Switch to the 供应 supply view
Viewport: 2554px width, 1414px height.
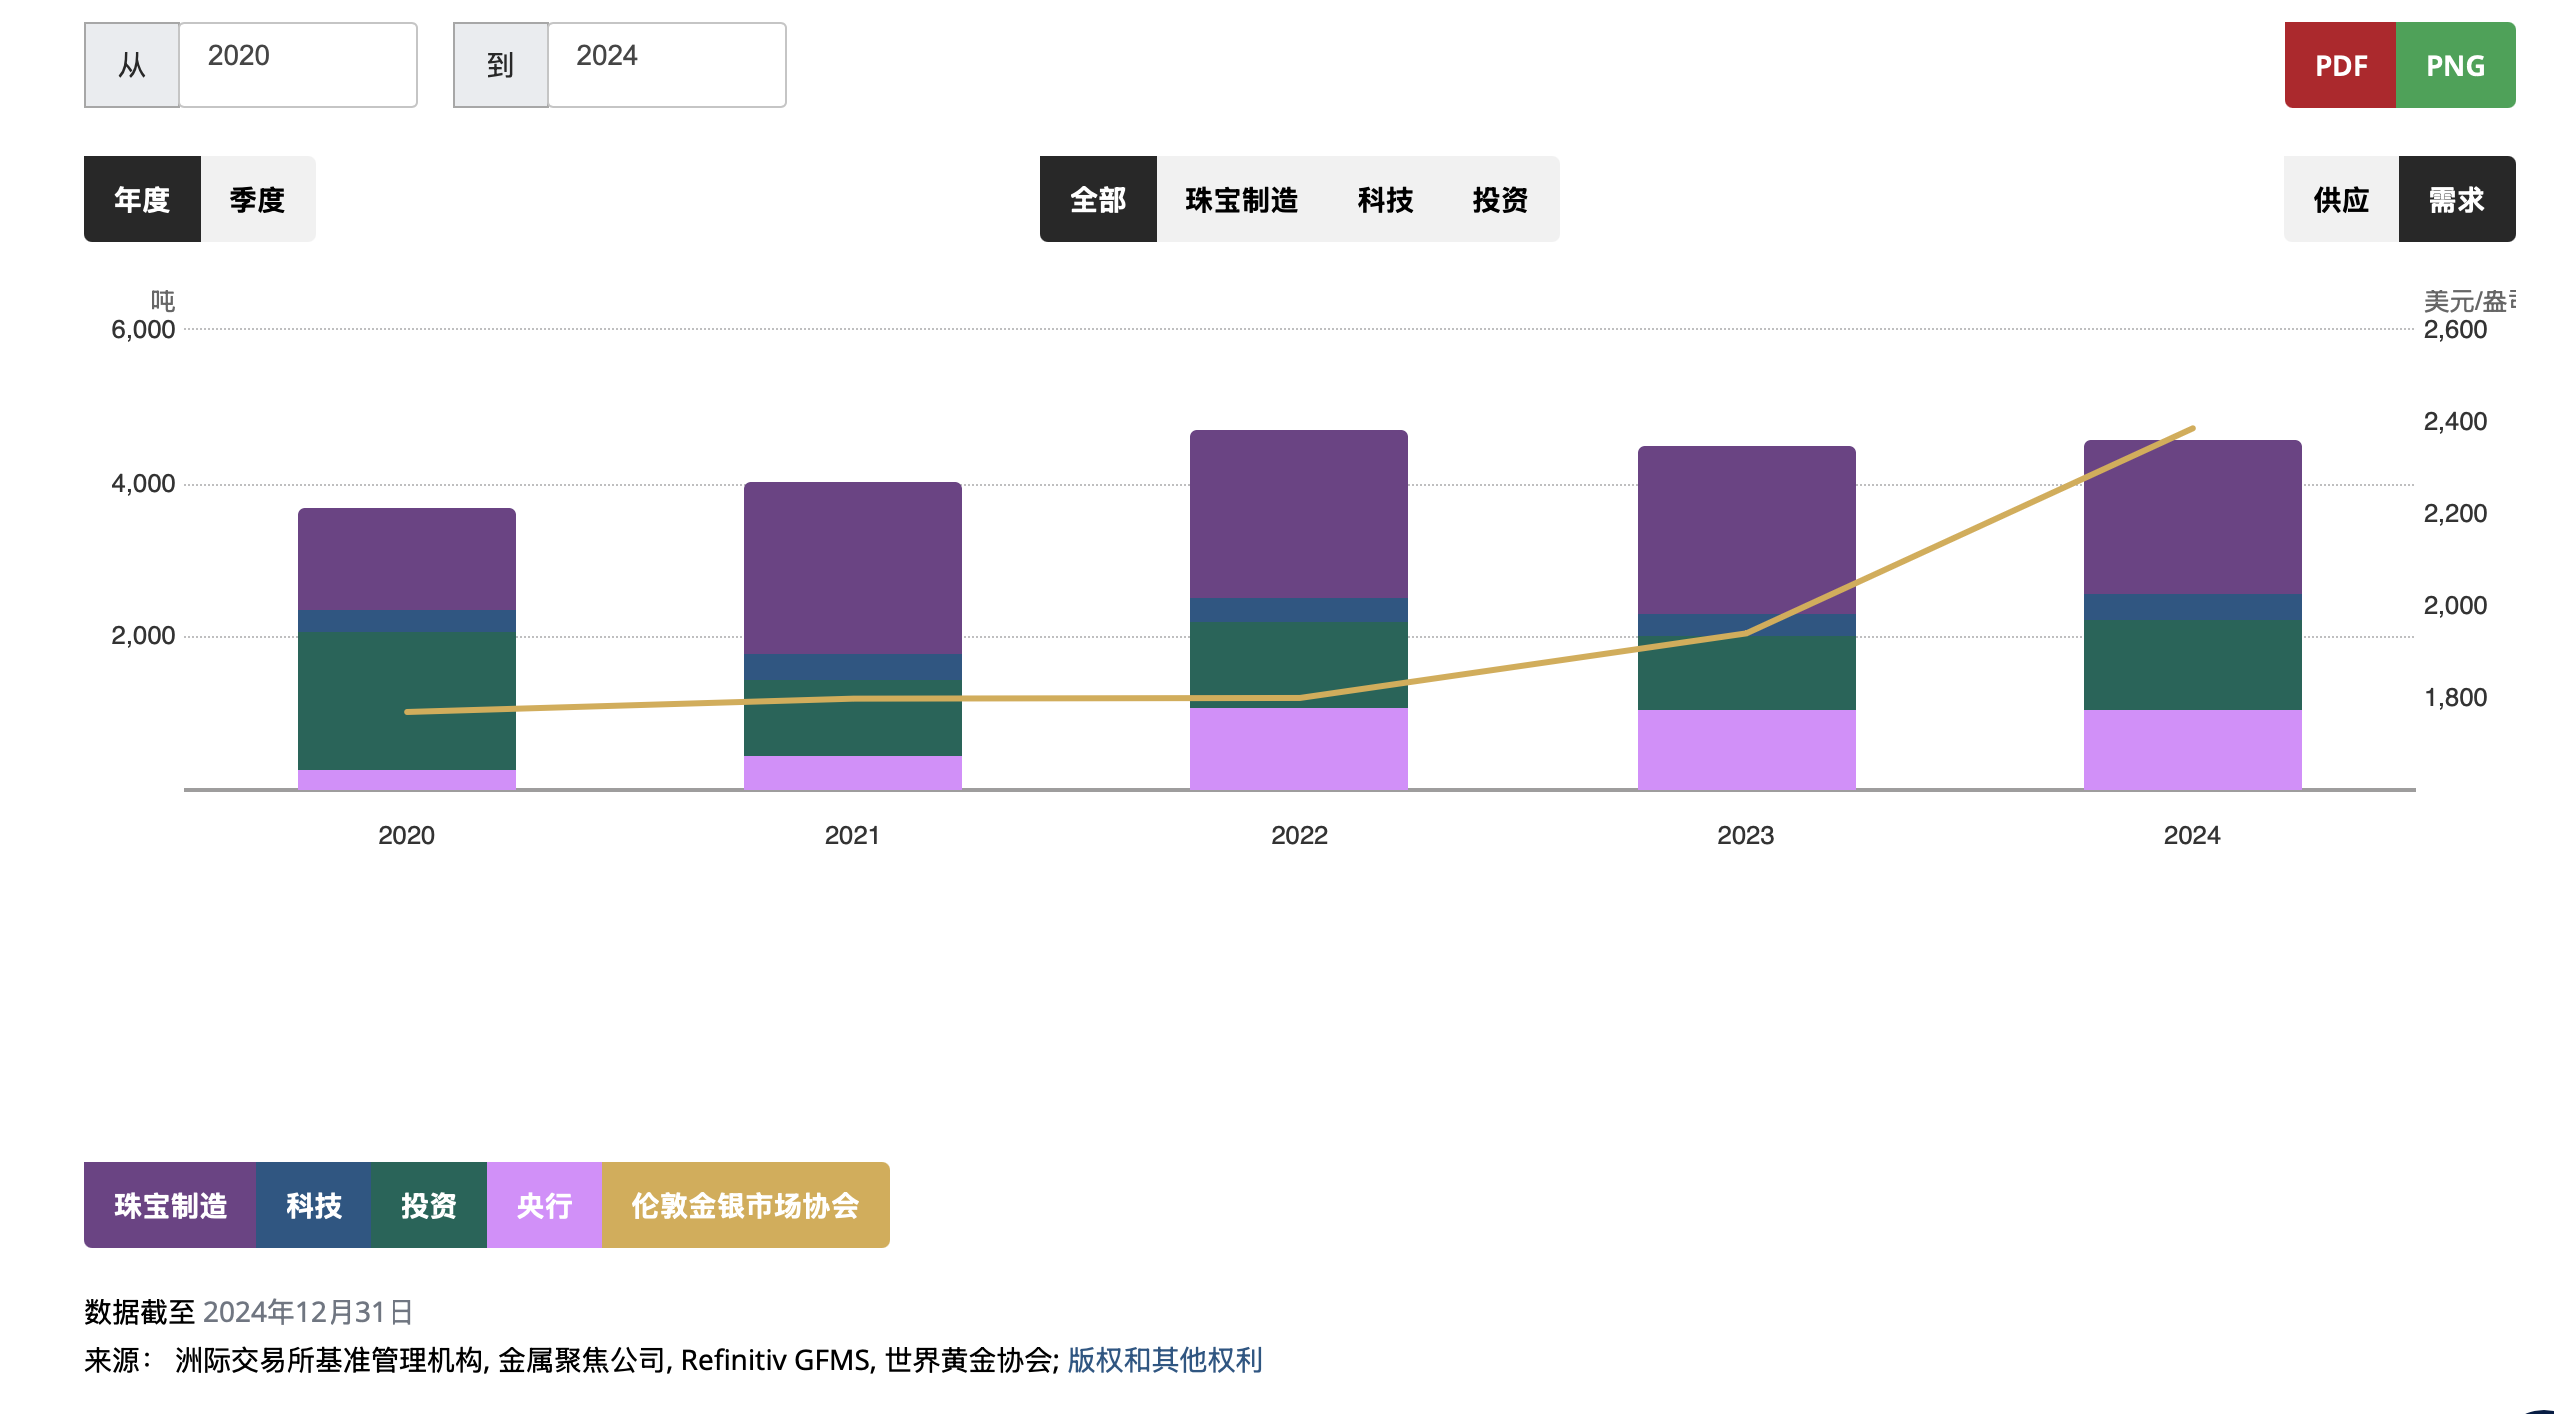2340,199
